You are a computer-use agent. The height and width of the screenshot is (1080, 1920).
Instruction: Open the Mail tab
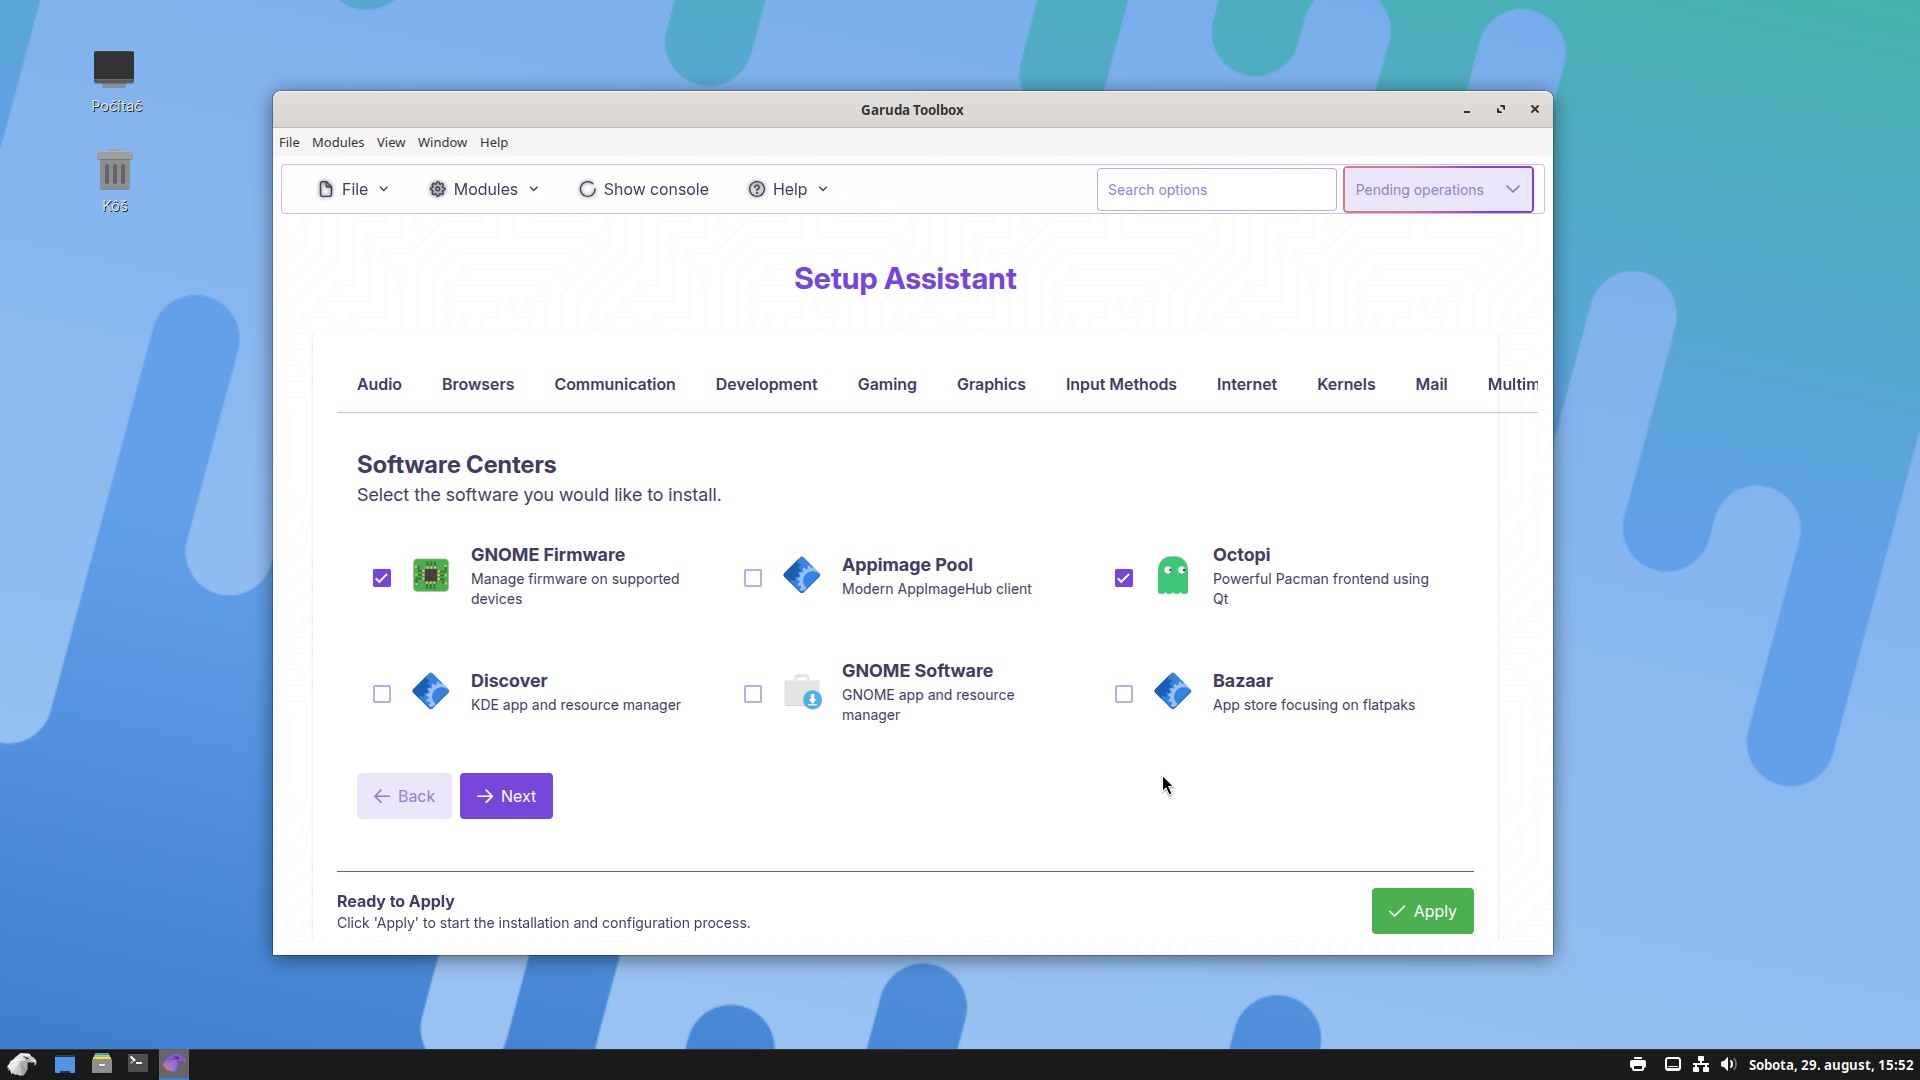[x=1431, y=384]
